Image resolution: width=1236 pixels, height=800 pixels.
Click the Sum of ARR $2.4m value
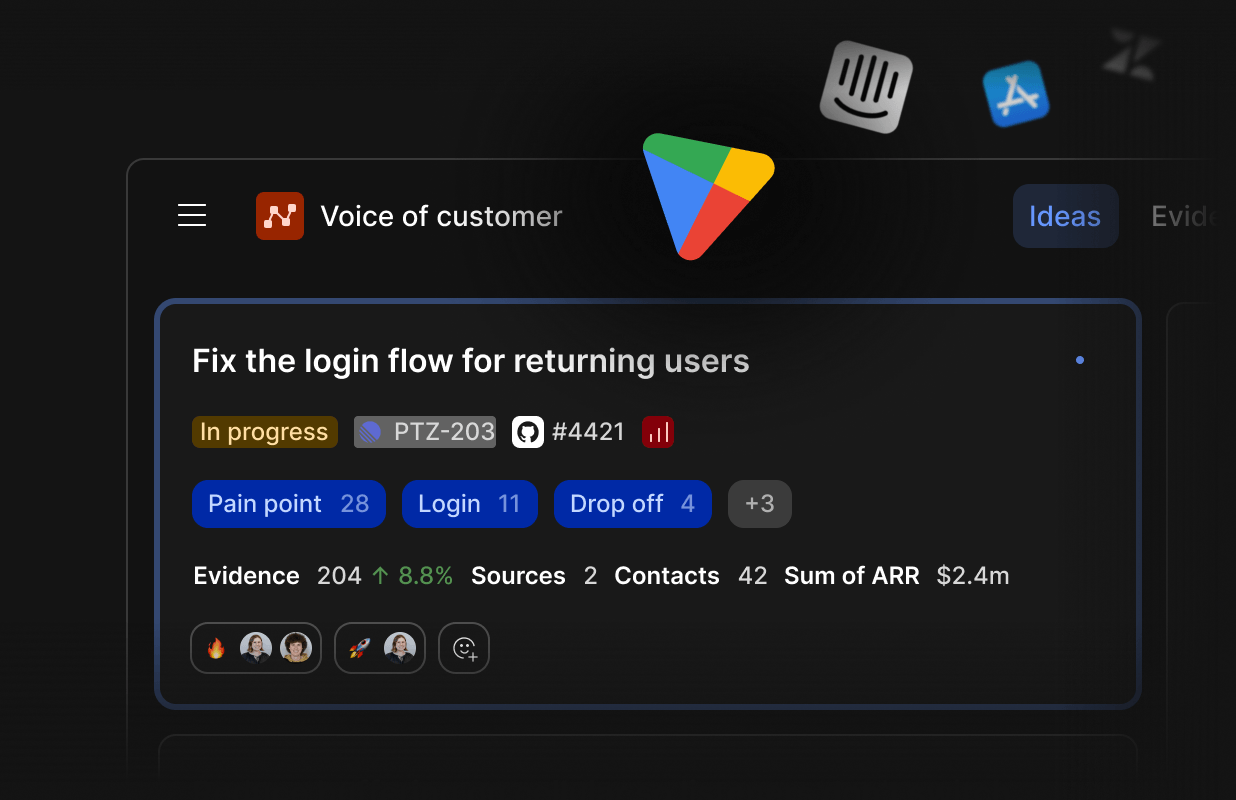pyautogui.click(x=973, y=576)
